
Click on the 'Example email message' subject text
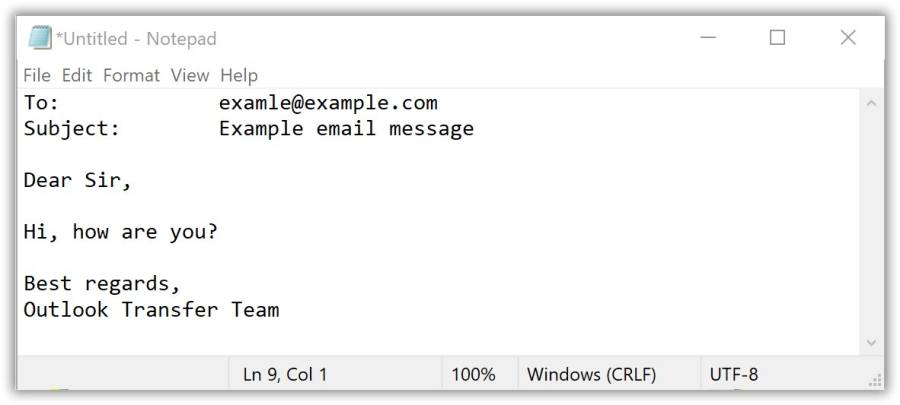pyautogui.click(x=346, y=129)
